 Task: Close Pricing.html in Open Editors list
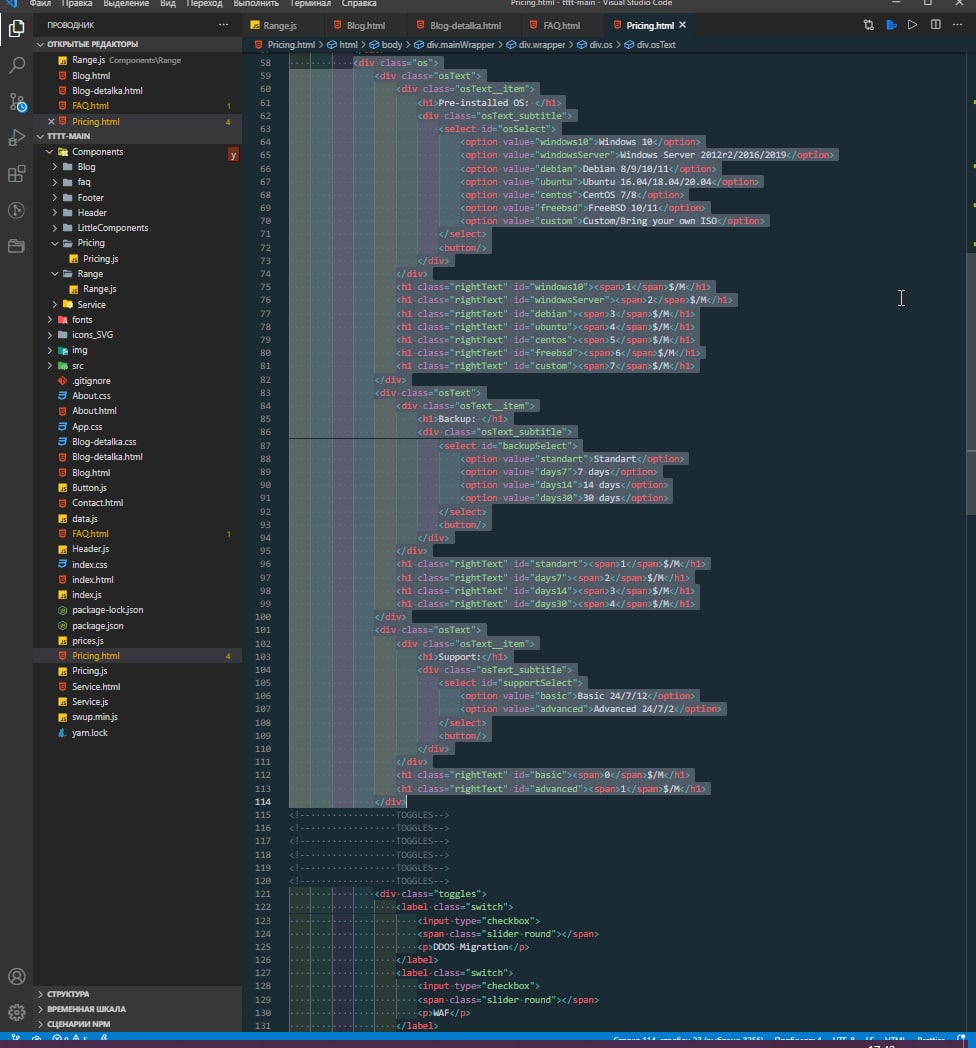point(51,121)
